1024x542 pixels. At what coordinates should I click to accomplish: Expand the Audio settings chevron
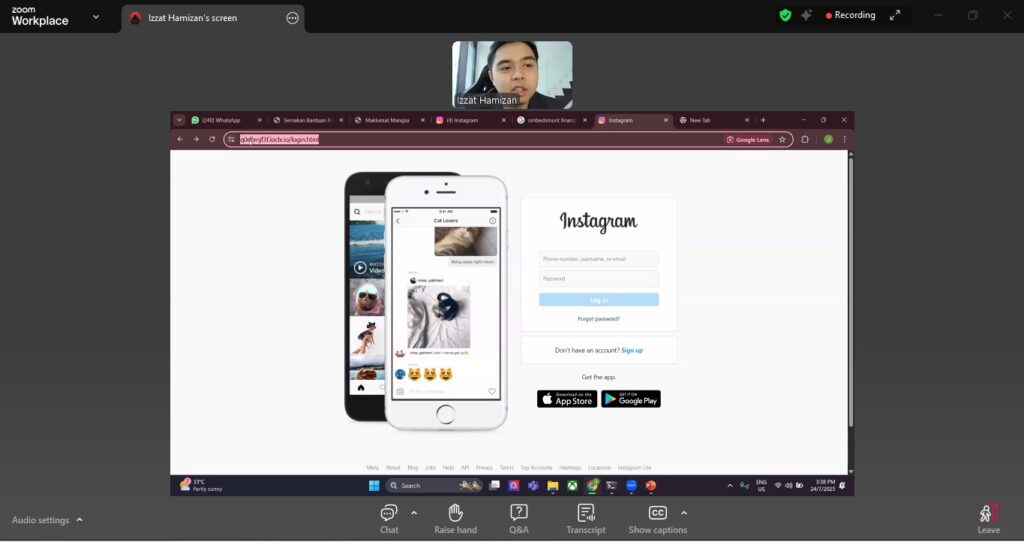click(x=80, y=520)
